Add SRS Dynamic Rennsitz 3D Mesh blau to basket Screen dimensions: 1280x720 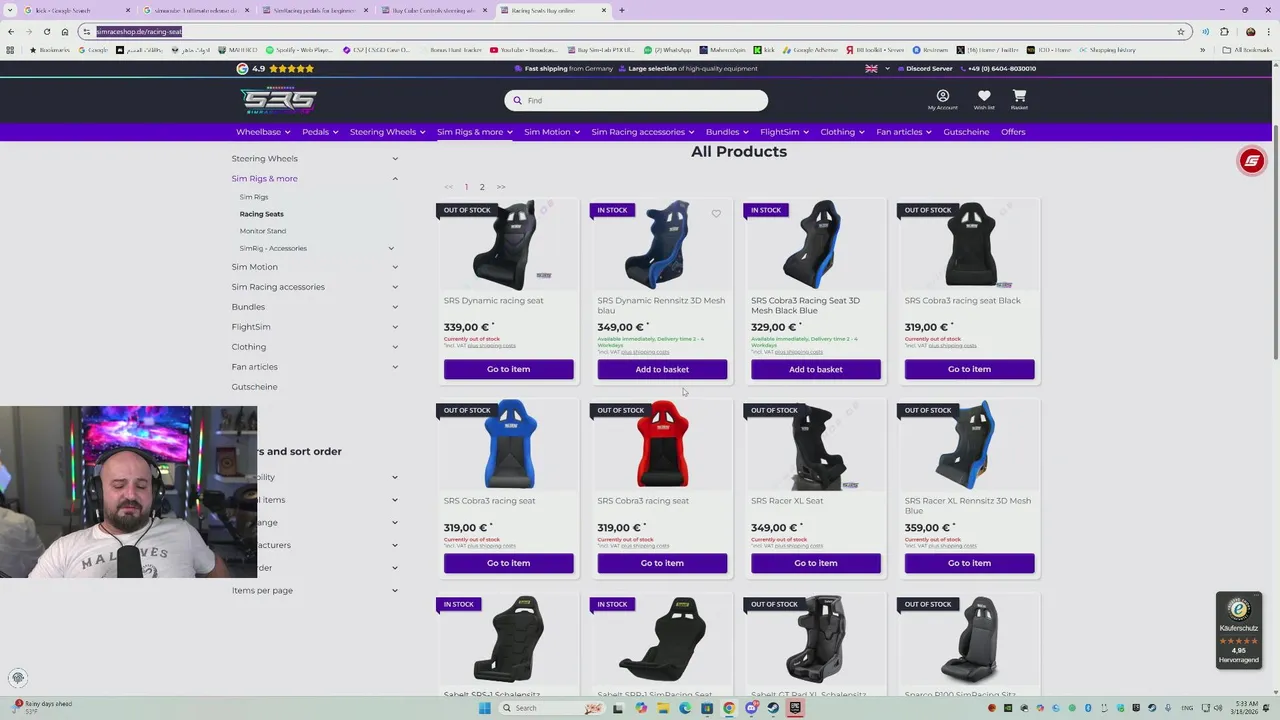pos(662,369)
